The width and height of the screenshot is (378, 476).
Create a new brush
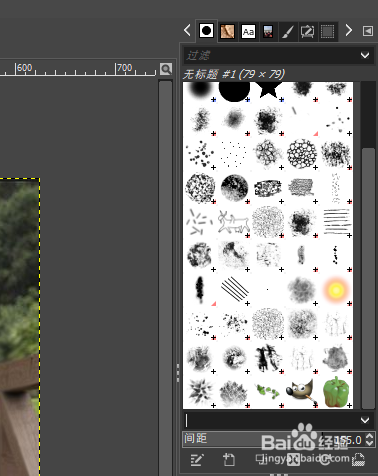229,460
